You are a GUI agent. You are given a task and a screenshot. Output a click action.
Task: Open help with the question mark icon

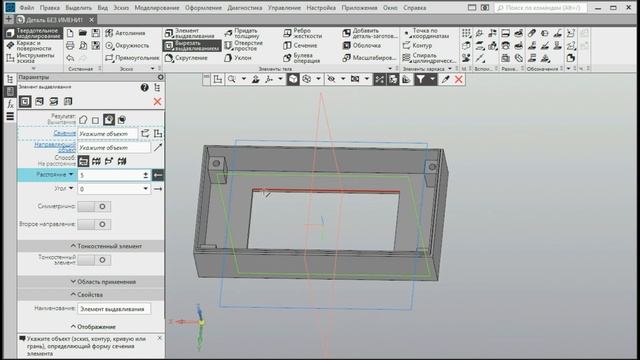(144, 87)
